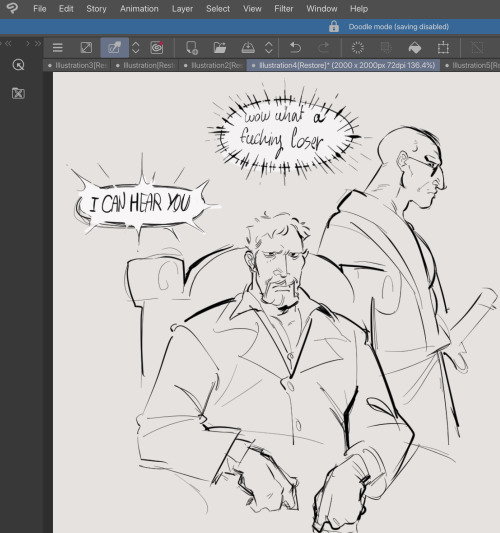
Task: Switch to the Illustration2 tab
Action: (214, 65)
